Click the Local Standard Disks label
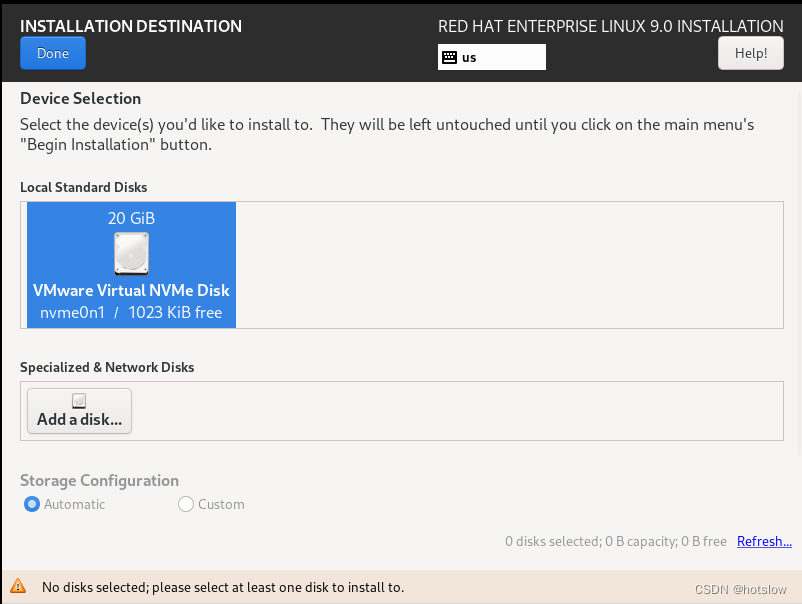This screenshot has height=604, width=802. click(x=84, y=187)
